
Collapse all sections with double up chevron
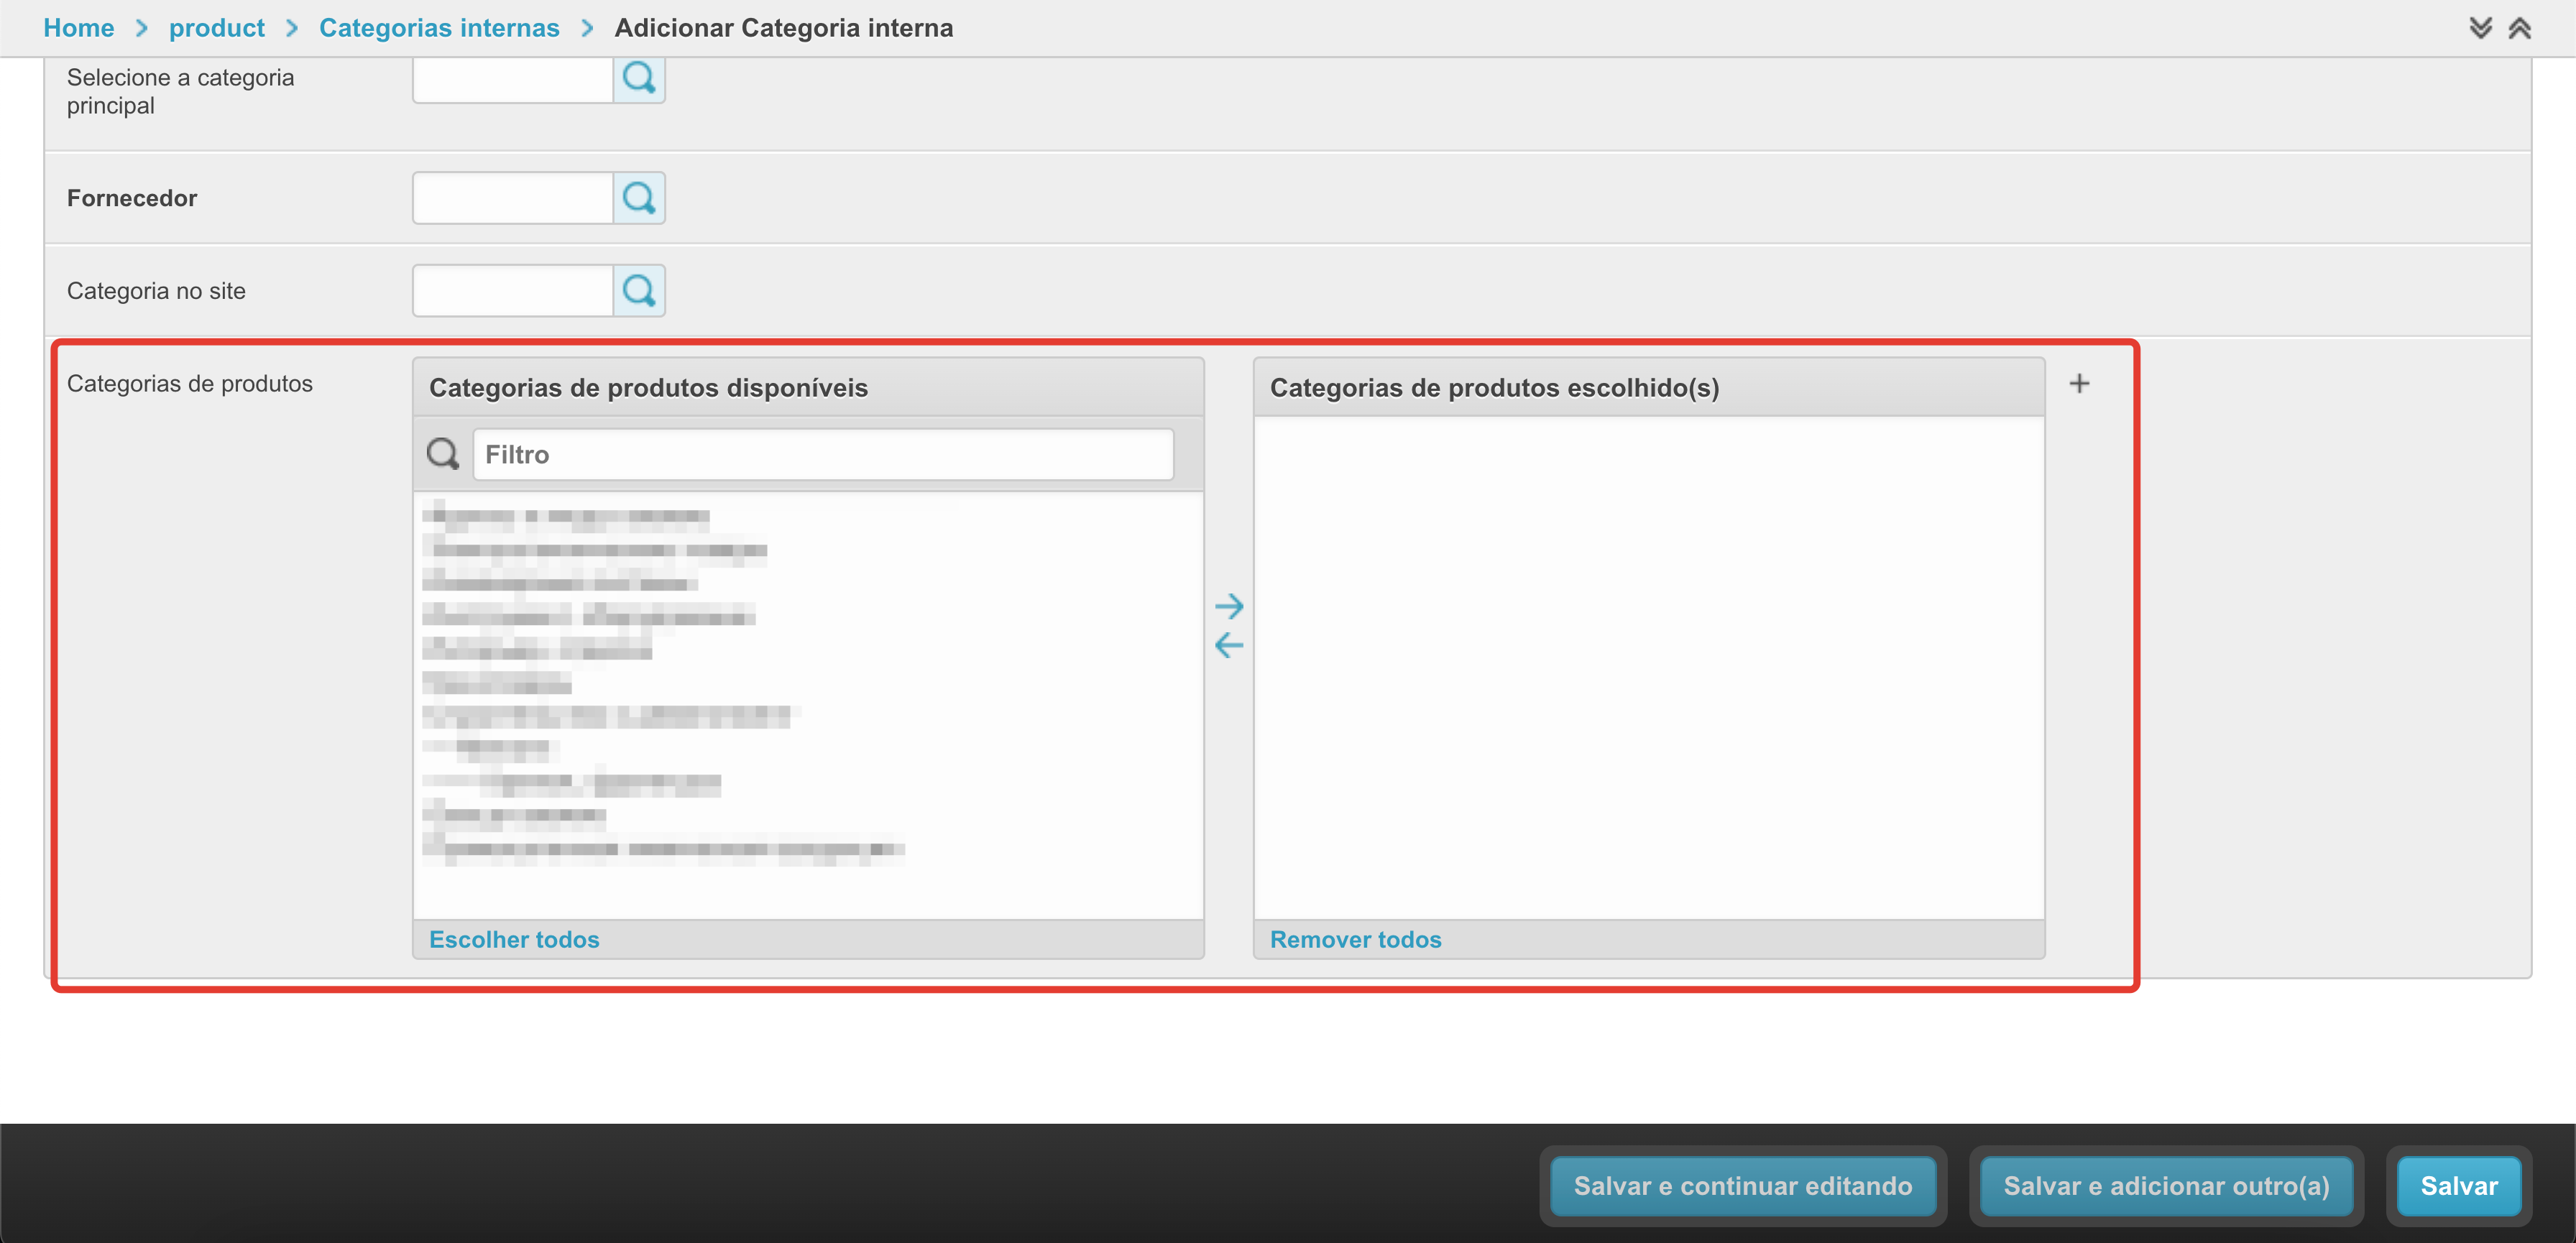point(2519,28)
